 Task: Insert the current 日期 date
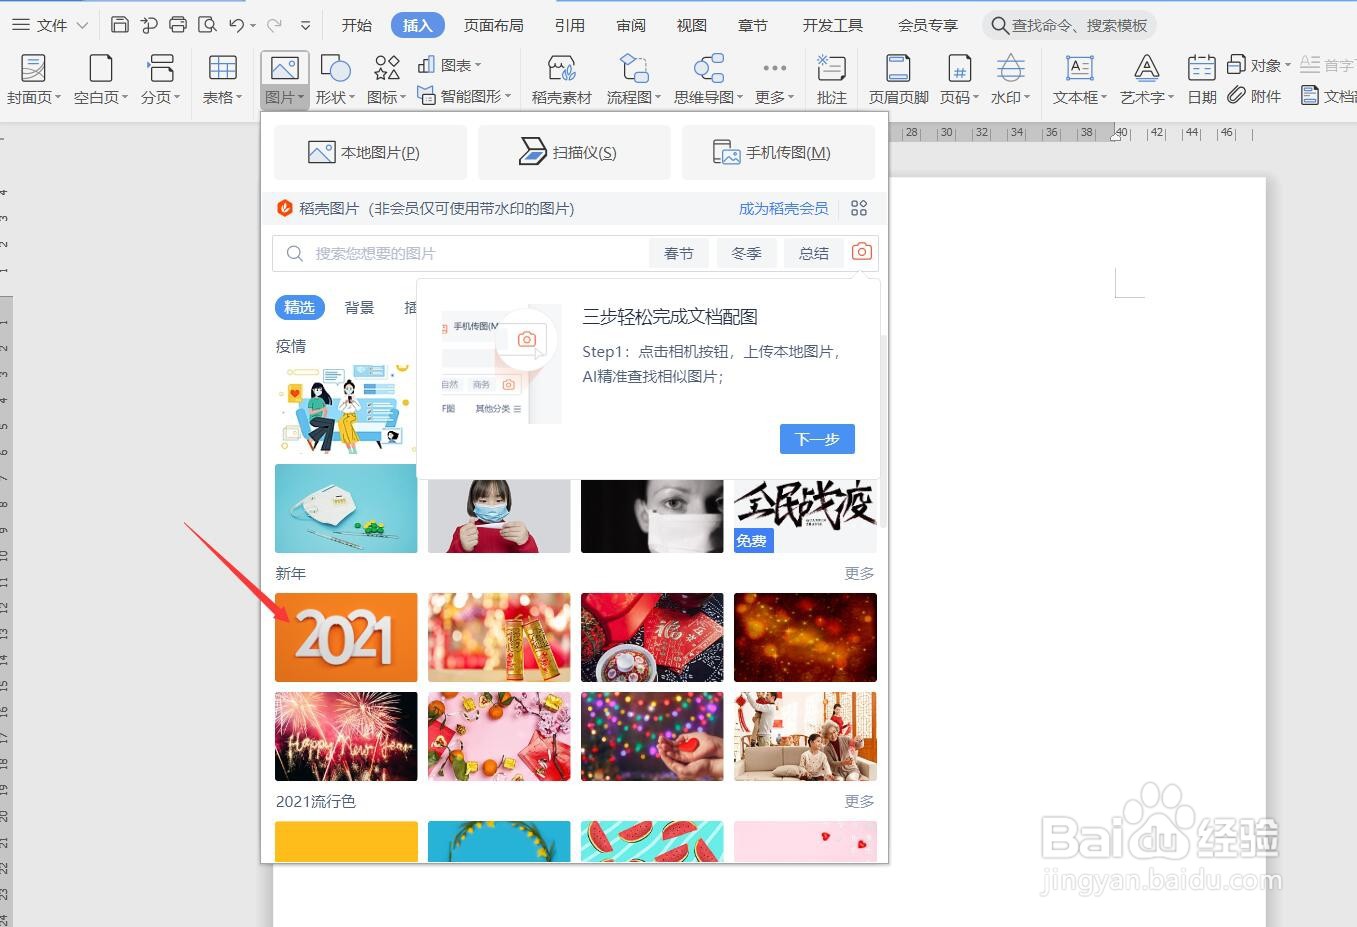coord(1200,78)
